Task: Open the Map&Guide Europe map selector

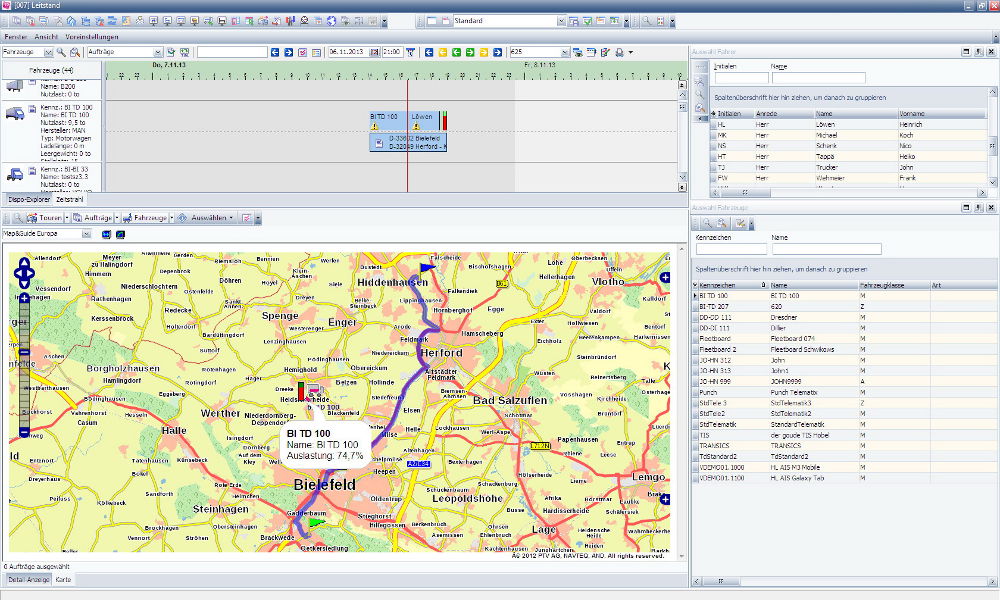Action: click(86, 234)
